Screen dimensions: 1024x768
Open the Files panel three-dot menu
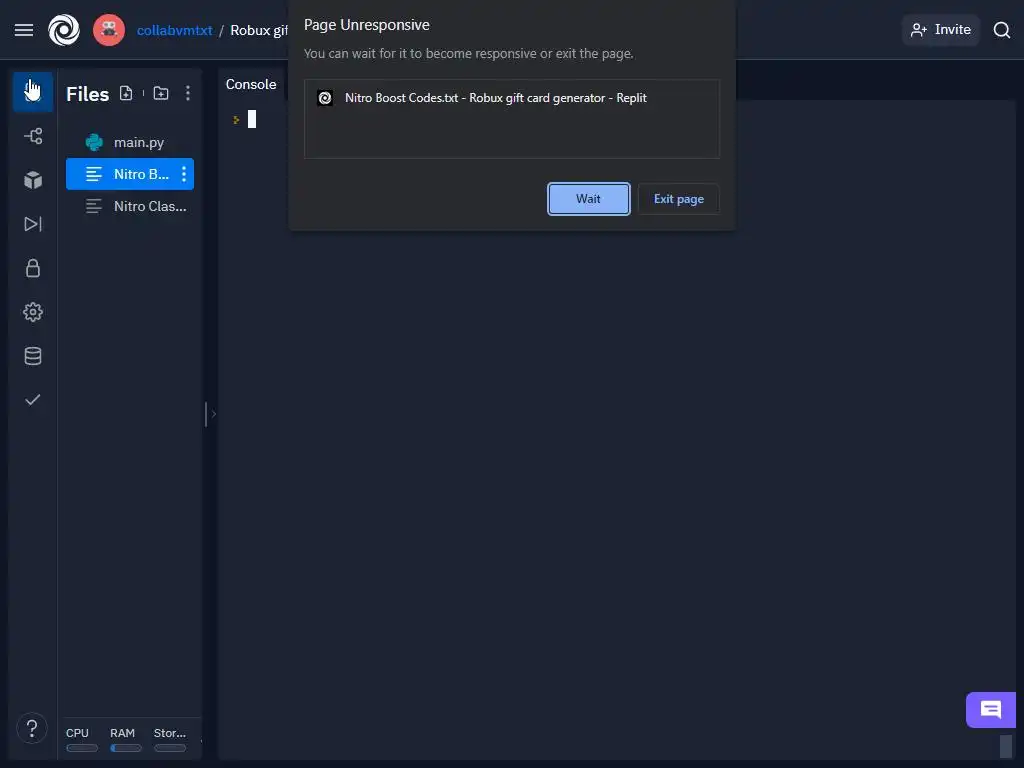(x=188, y=93)
